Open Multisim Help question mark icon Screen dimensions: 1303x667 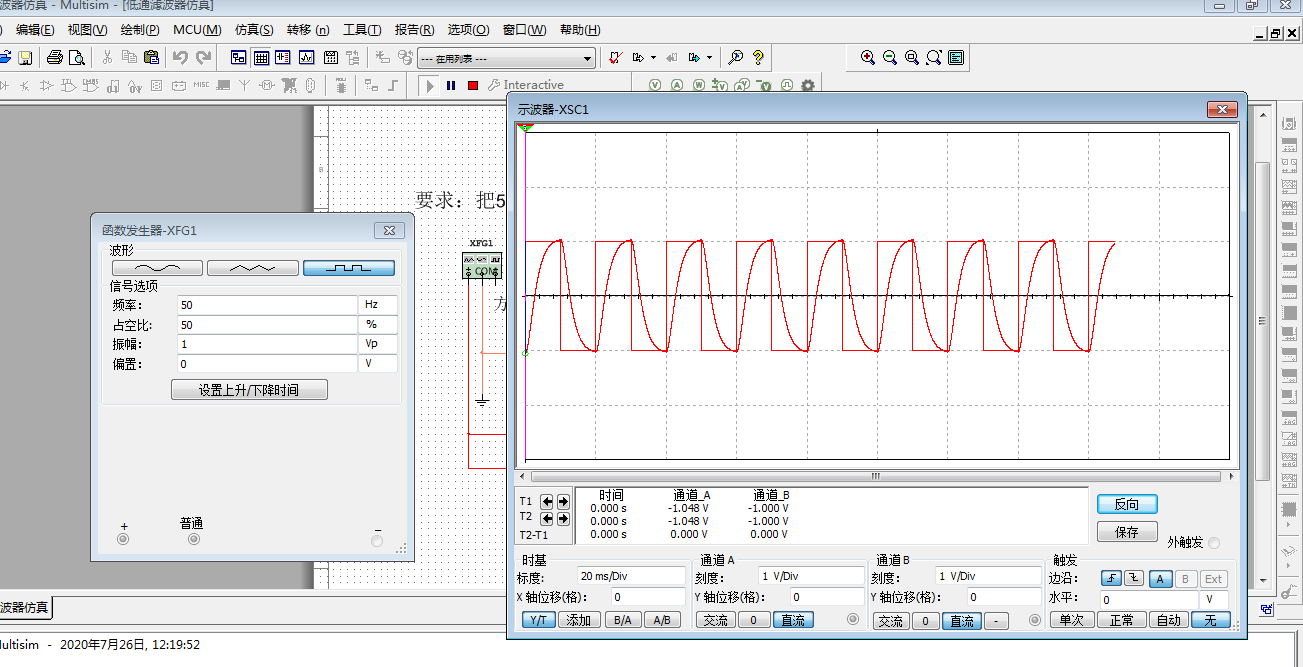click(758, 57)
